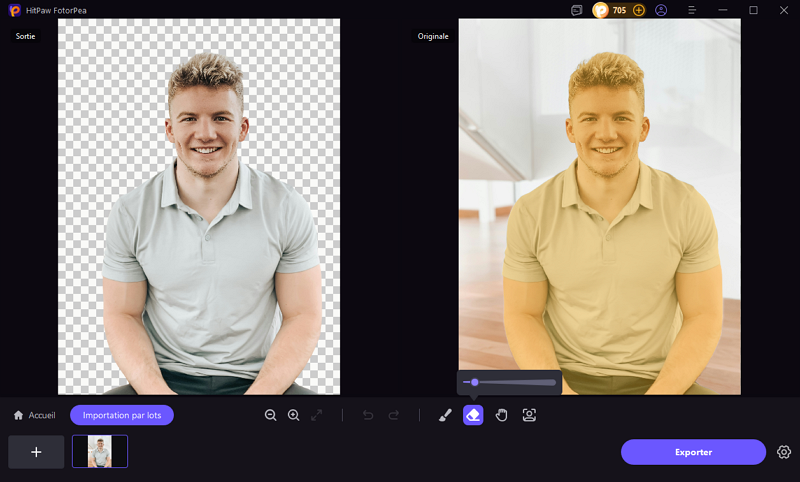This screenshot has width=800, height=482.
Task: Toggle the Eraser tool
Action: tap(473, 415)
